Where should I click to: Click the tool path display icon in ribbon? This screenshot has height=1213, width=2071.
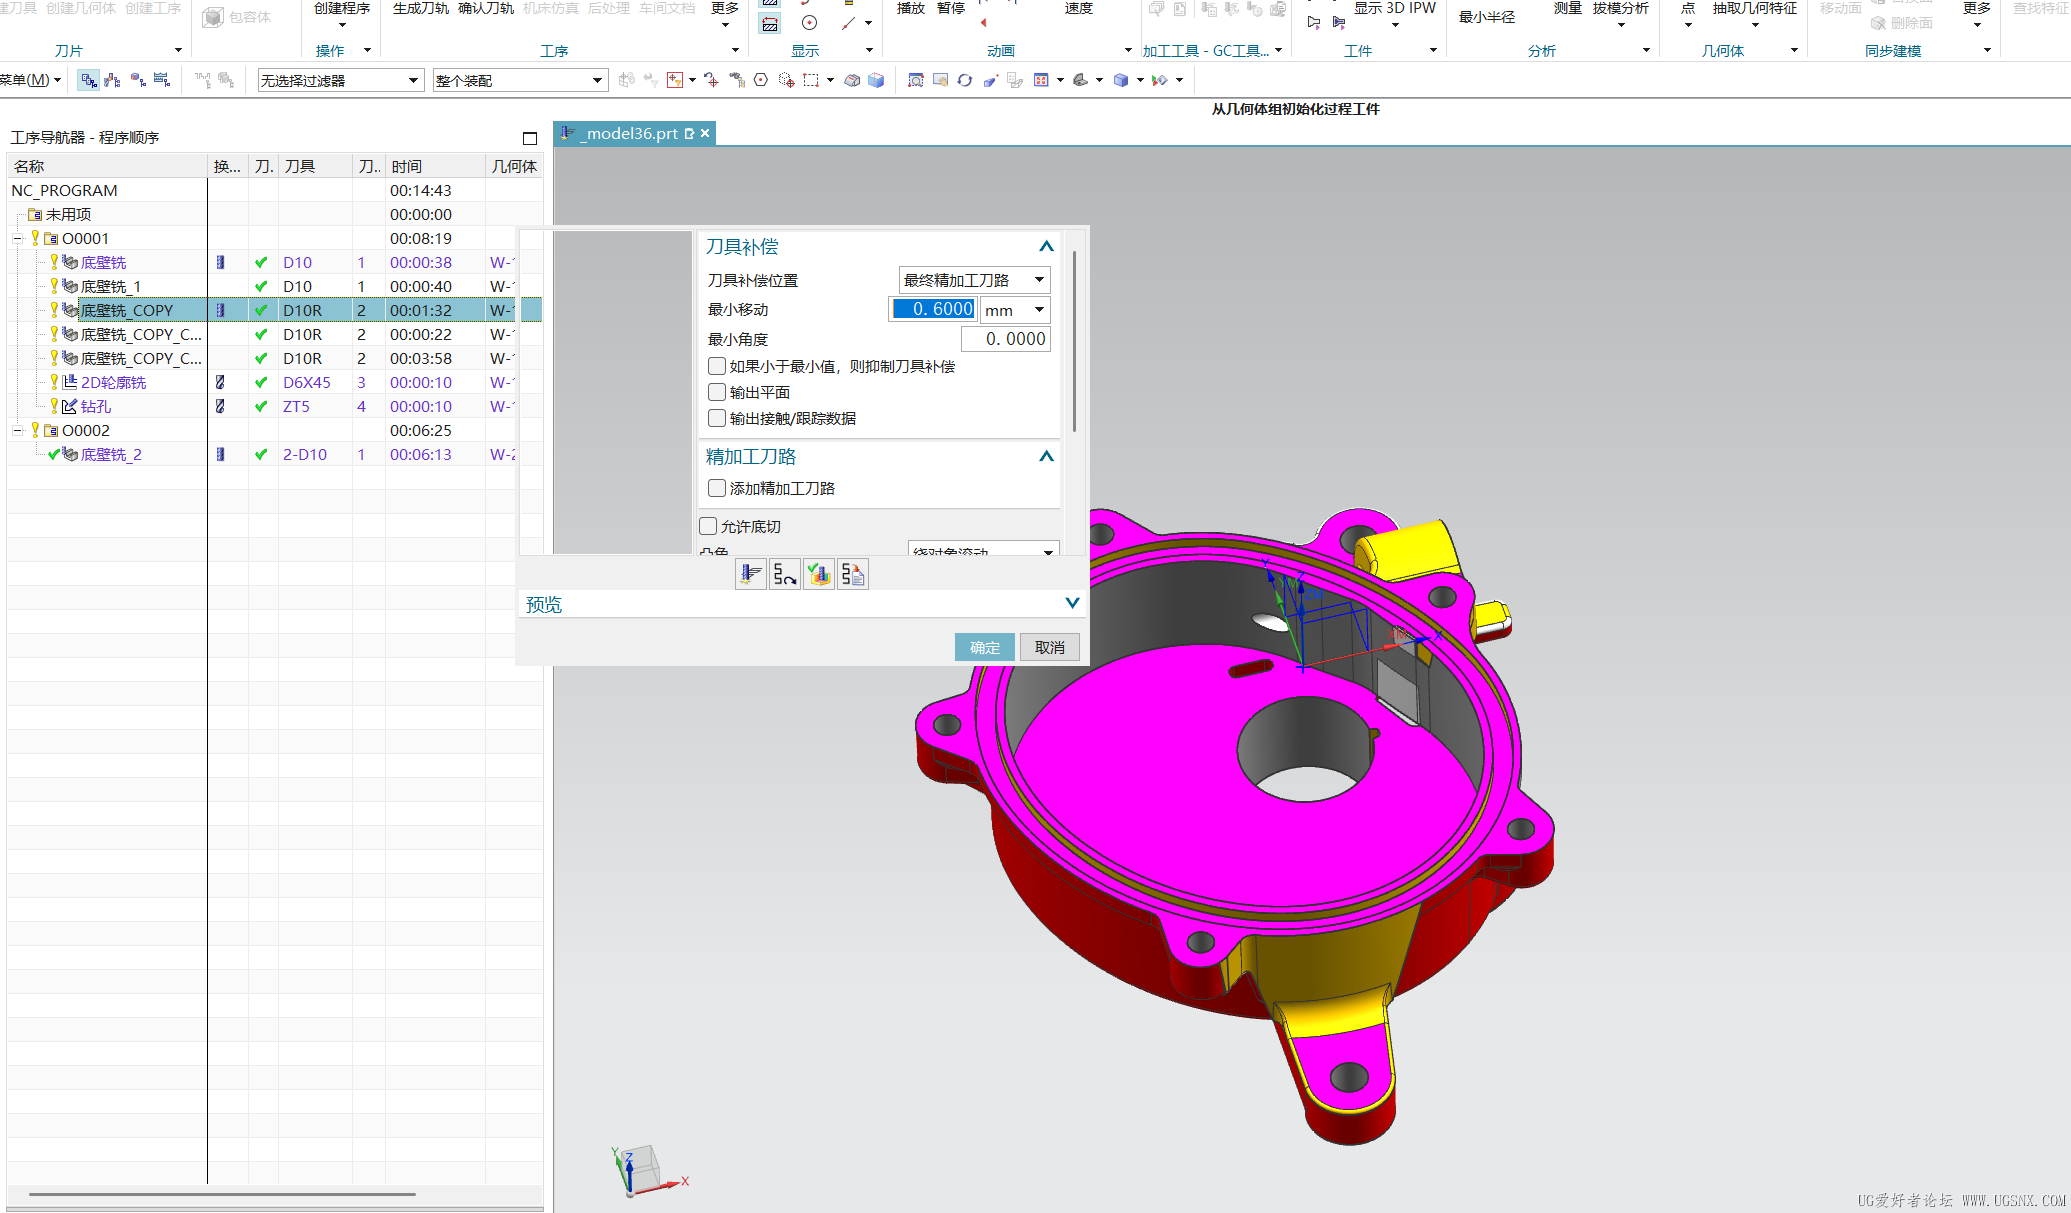[770, 24]
